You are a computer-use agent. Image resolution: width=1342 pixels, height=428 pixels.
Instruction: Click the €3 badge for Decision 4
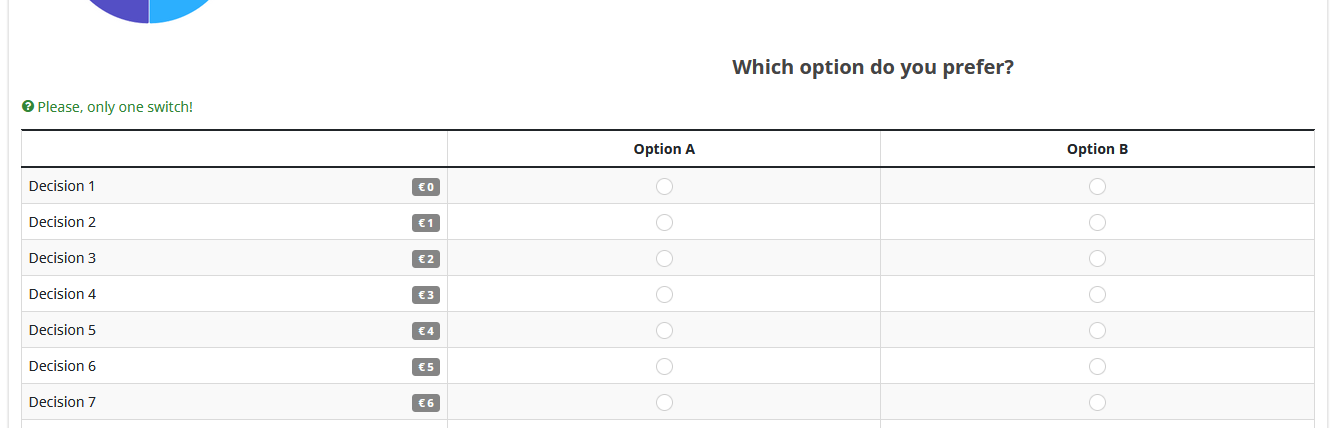426,295
